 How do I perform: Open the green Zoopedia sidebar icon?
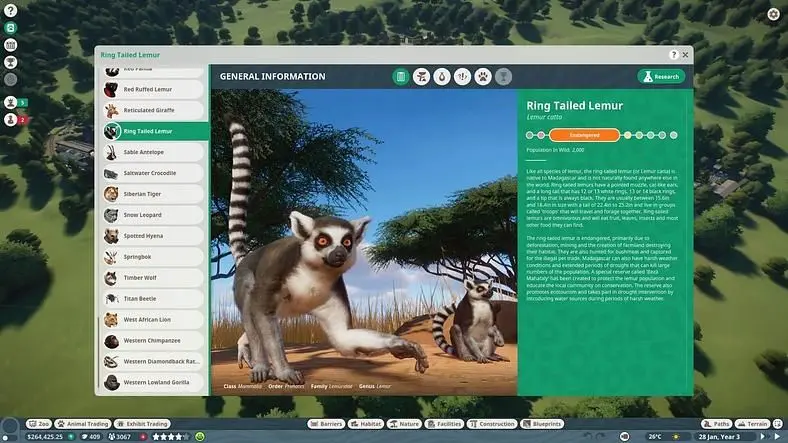coord(11,28)
